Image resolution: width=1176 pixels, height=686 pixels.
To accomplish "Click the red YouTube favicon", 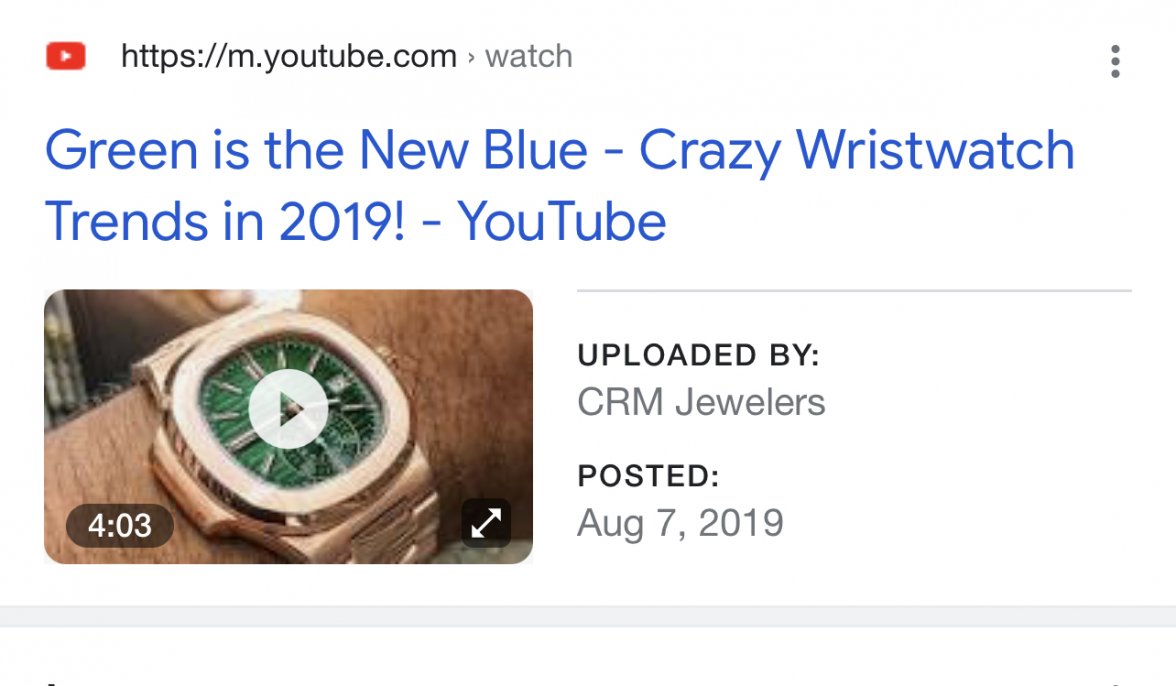I will [66, 56].
